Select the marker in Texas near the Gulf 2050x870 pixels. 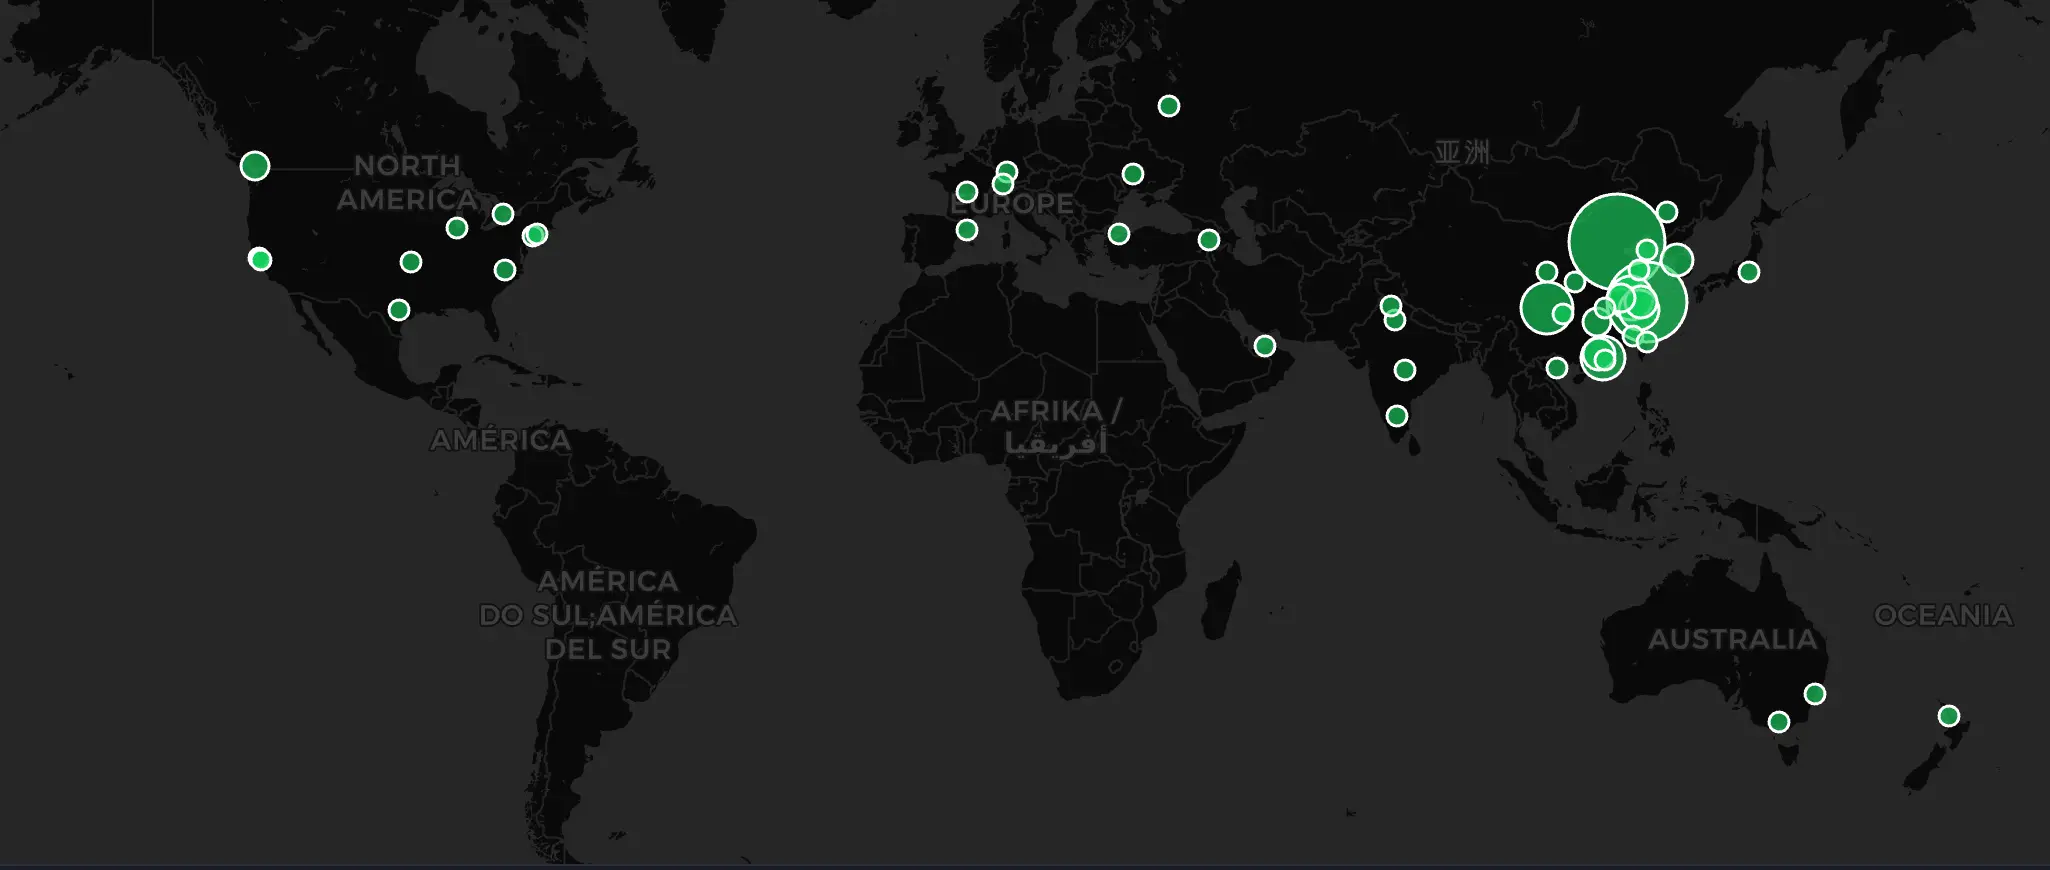coord(399,310)
